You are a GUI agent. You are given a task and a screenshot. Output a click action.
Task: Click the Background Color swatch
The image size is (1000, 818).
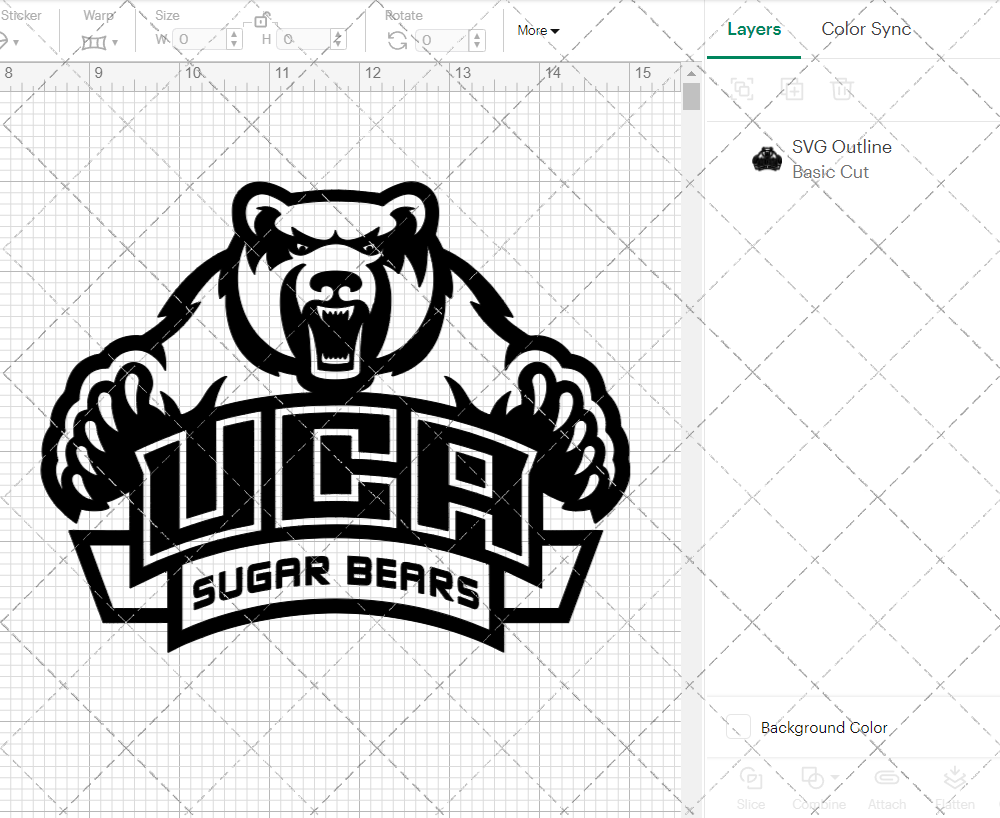pos(737,728)
